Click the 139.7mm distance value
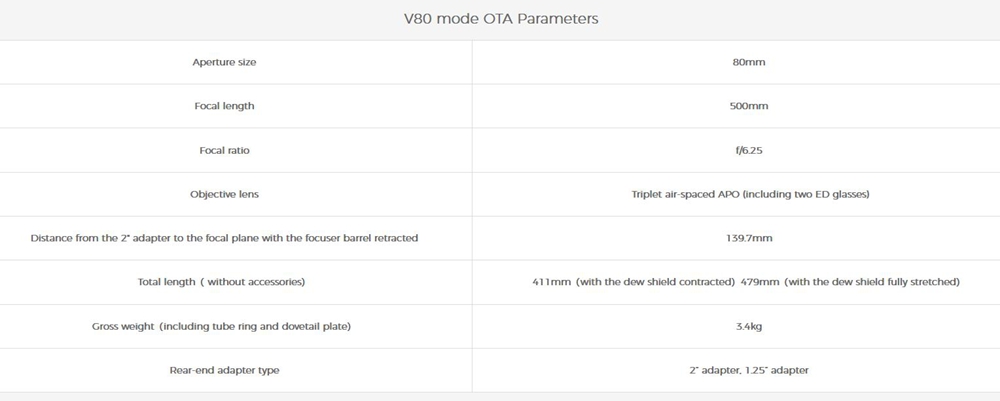Screen dimensions: 1000x401 (x=749, y=238)
